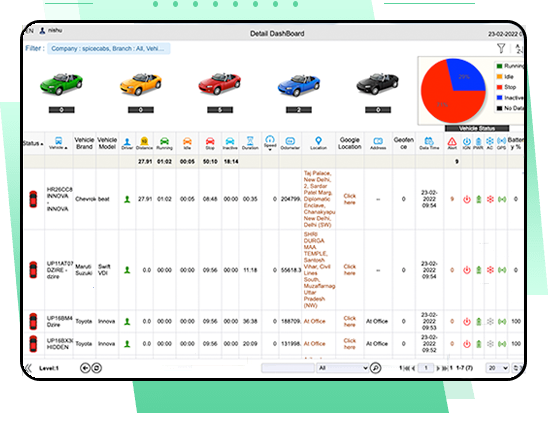Click the Running green legend swatch

point(499,66)
